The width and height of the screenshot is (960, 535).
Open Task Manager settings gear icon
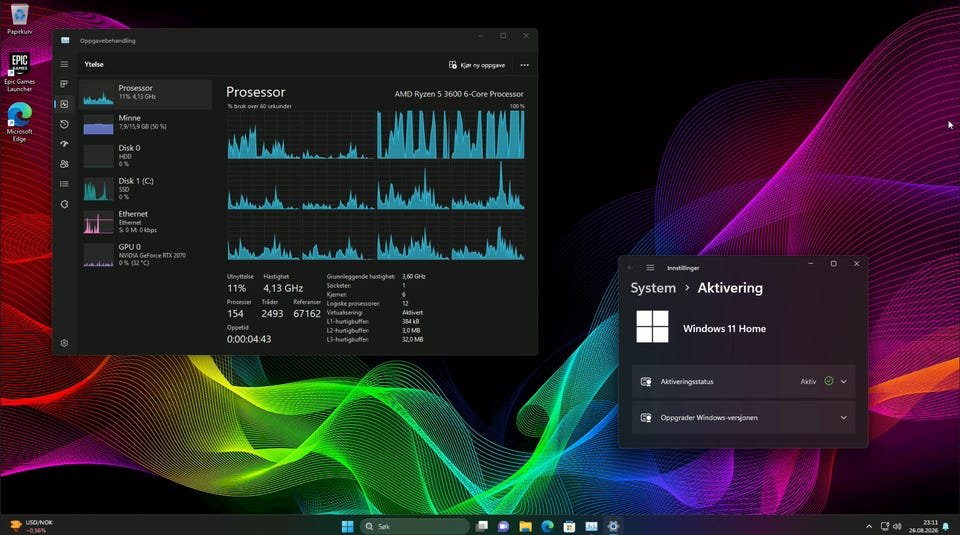(x=64, y=343)
